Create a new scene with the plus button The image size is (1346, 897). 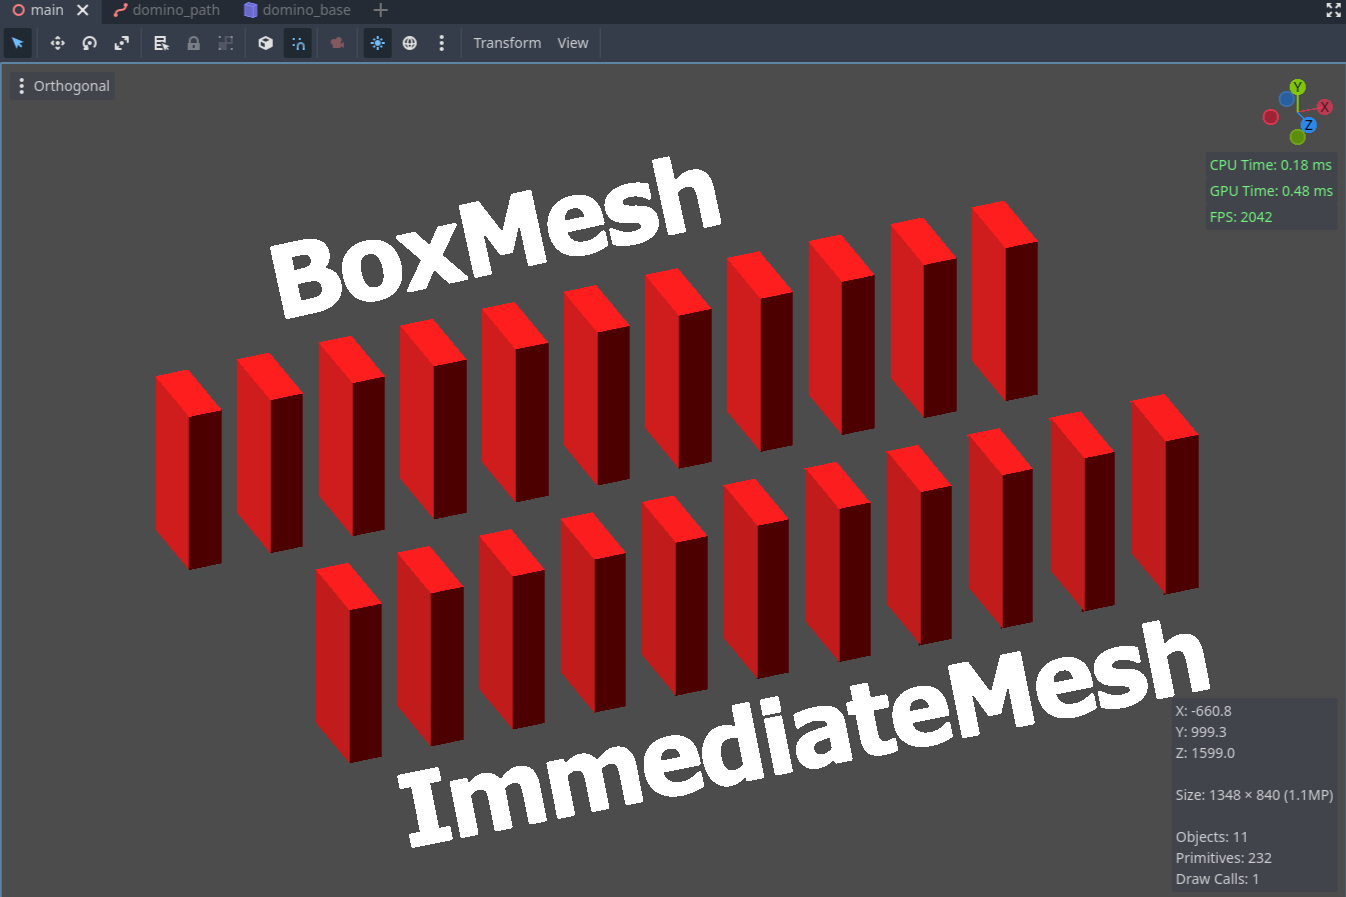click(379, 11)
